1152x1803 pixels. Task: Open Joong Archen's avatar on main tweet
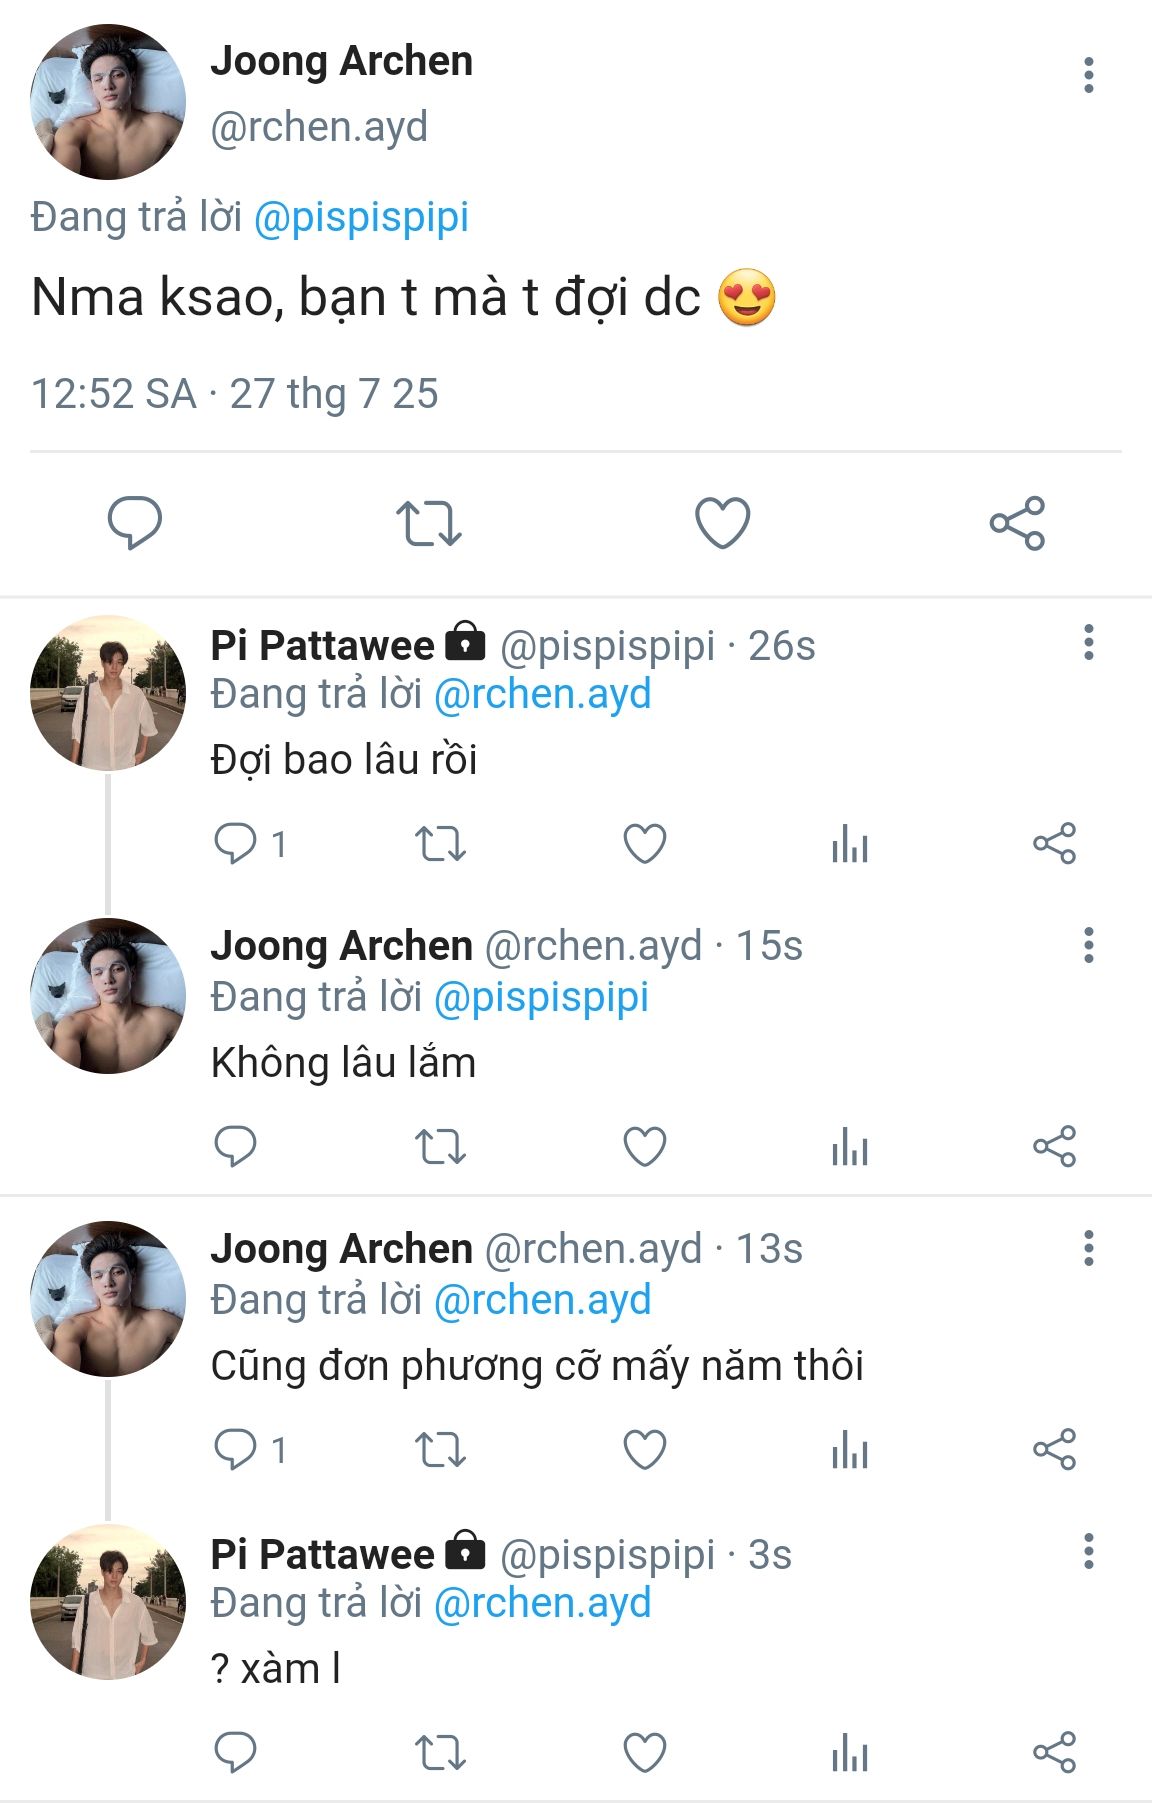[x=108, y=102]
